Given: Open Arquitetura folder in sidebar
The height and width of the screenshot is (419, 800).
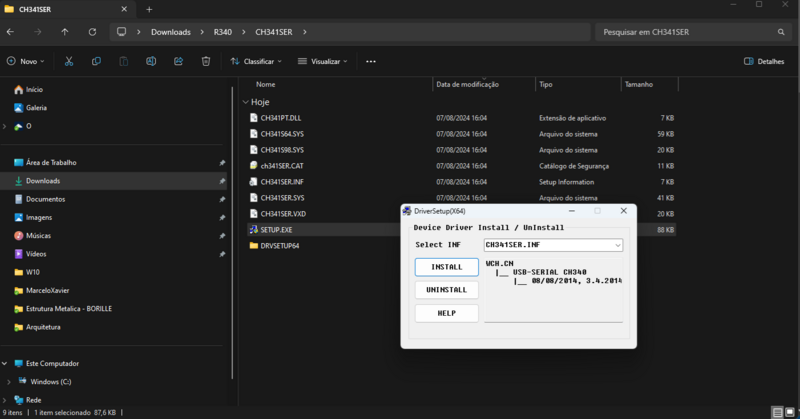Looking at the screenshot, I should point(43,327).
